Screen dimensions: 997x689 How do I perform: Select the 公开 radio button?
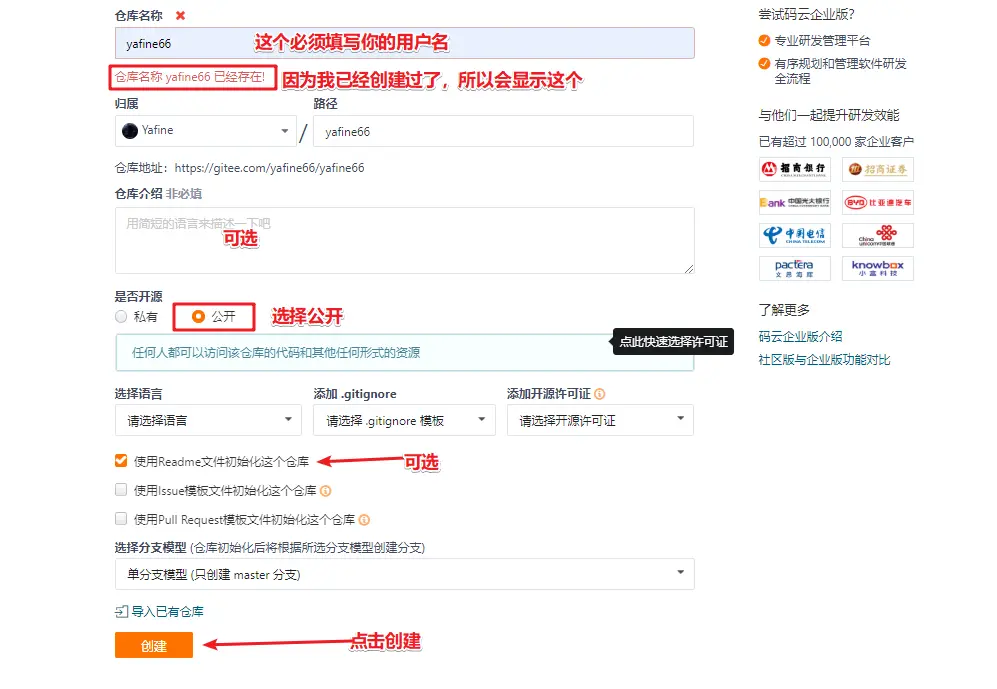point(198,317)
